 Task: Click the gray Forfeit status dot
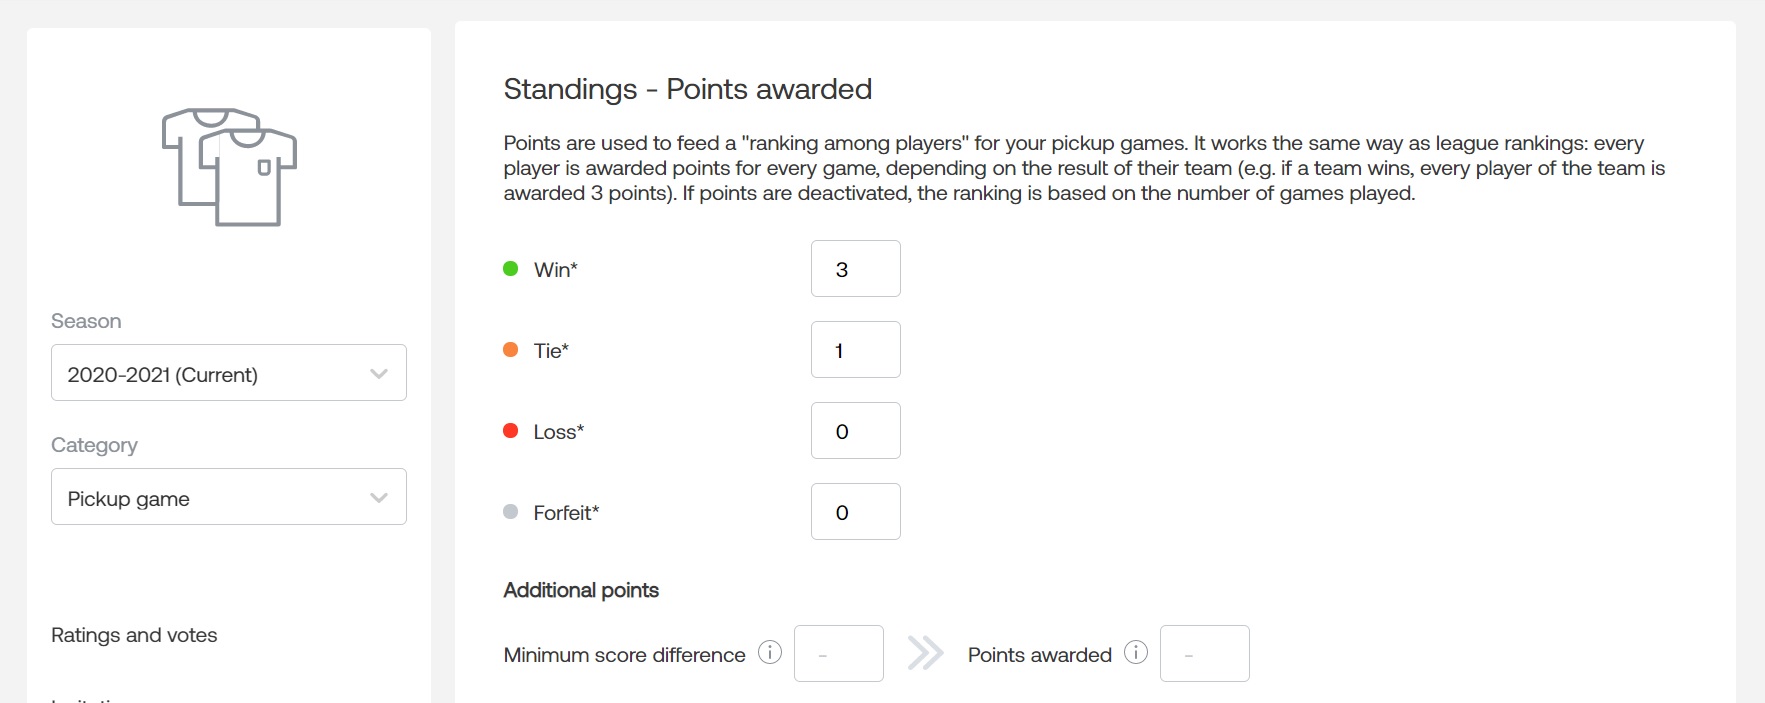[511, 512]
